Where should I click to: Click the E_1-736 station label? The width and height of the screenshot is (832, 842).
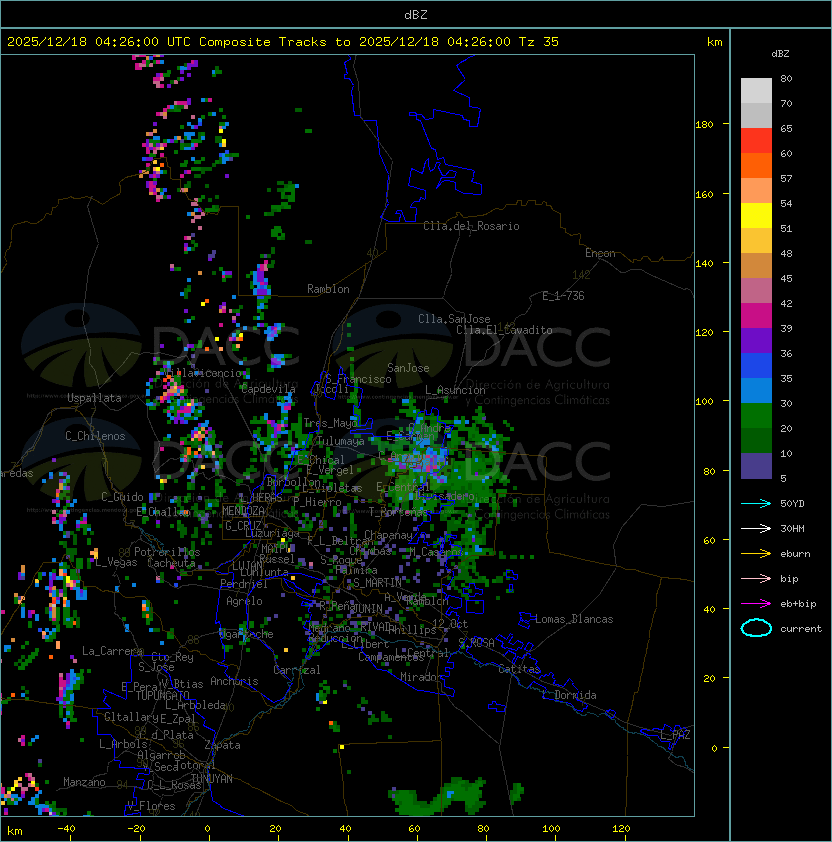(x=563, y=296)
